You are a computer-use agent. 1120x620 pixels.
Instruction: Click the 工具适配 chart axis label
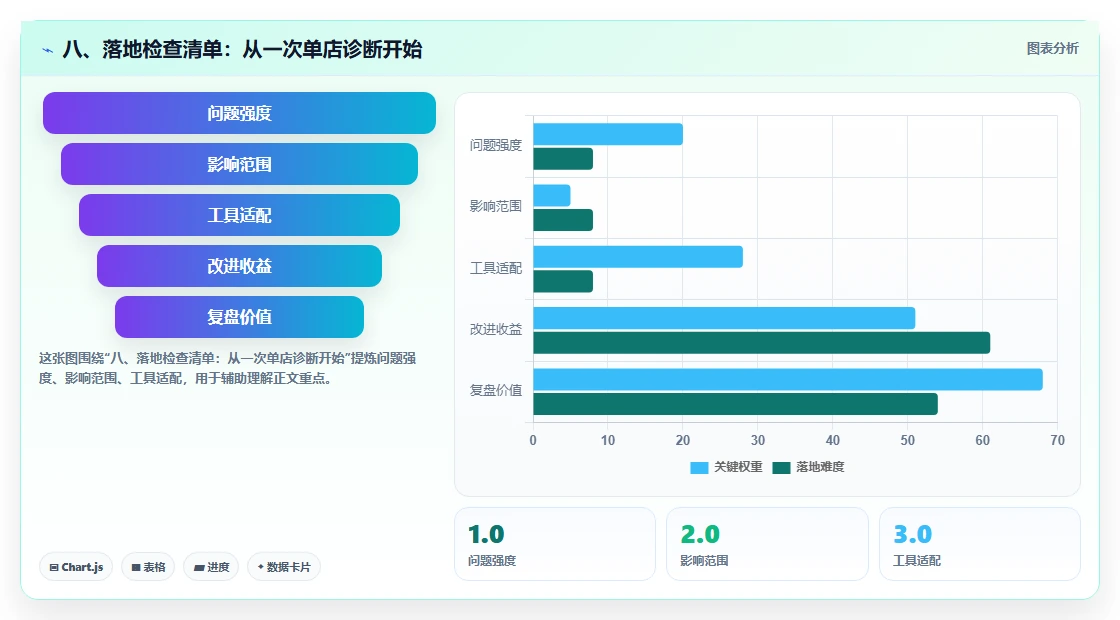pyautogui.click(x=496, y=269)
